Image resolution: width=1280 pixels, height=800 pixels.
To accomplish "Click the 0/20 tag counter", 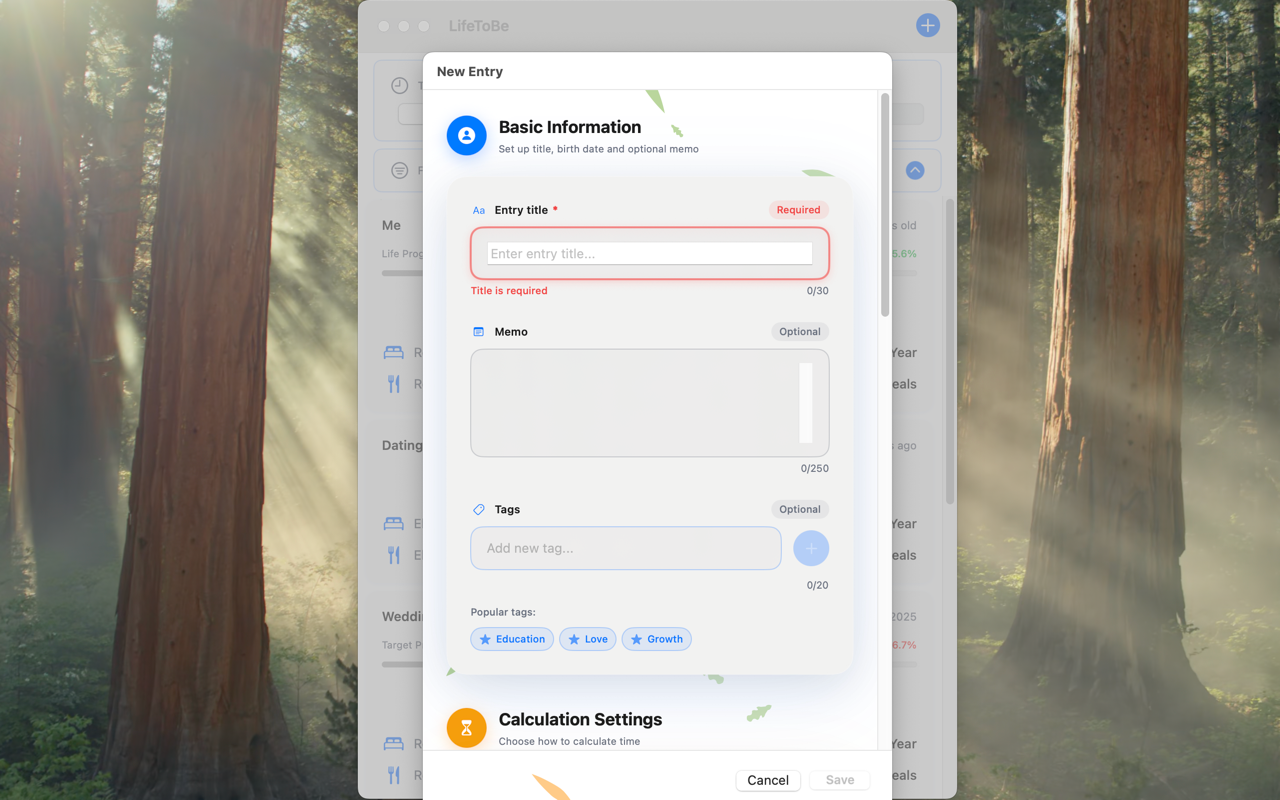I will pos(818,586).
